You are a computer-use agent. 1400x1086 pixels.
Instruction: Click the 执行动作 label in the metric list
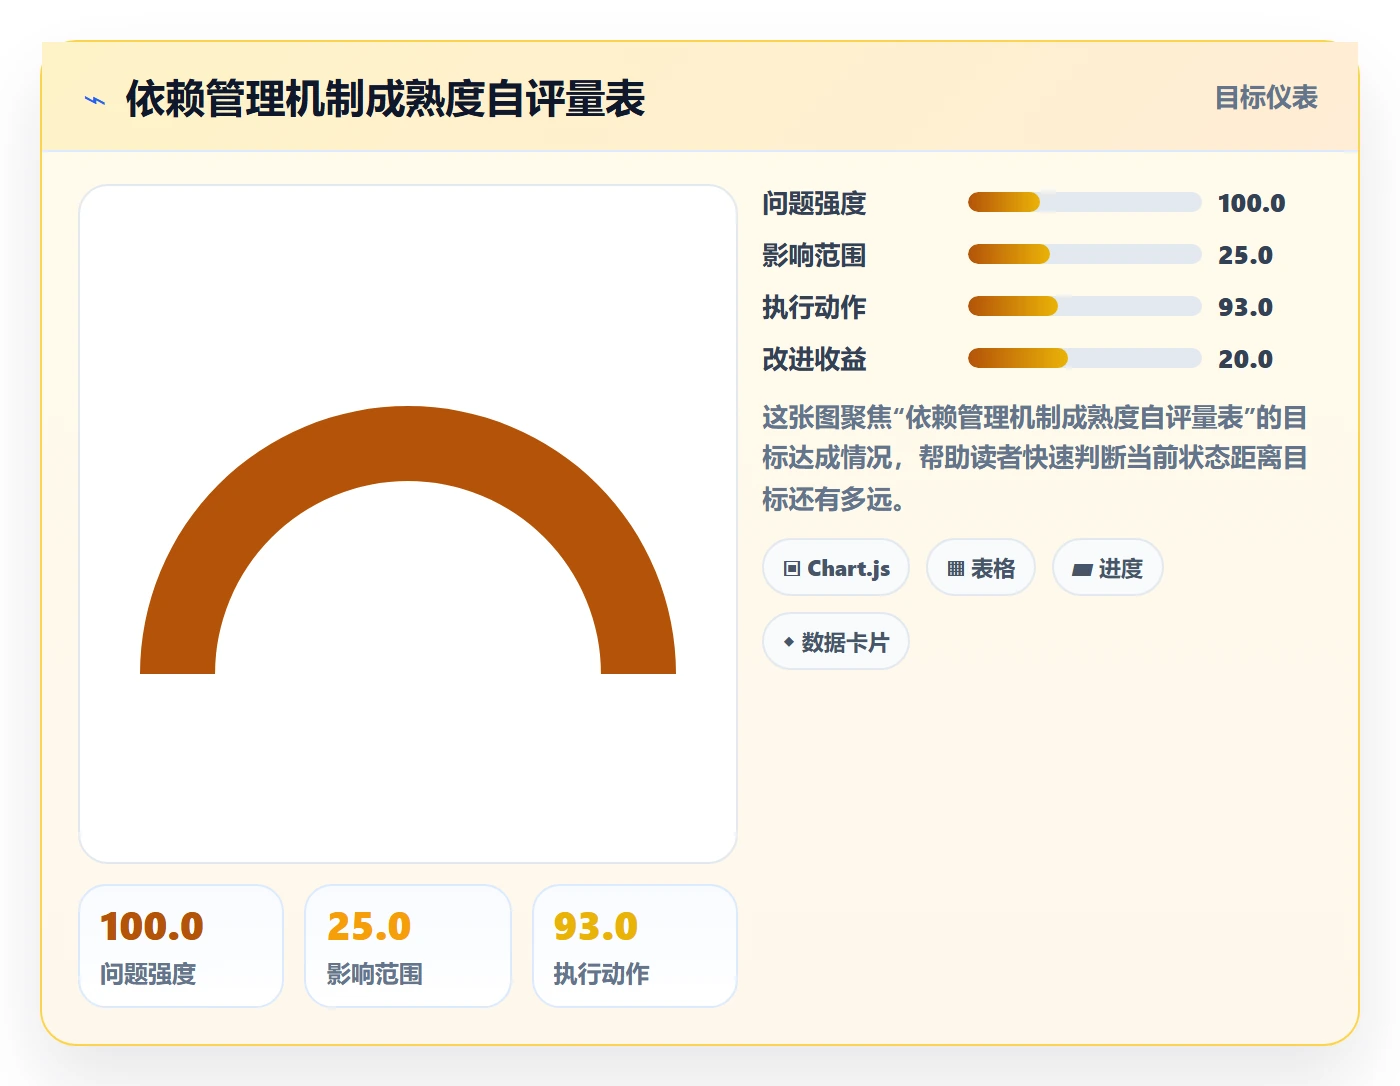(814, 307)
